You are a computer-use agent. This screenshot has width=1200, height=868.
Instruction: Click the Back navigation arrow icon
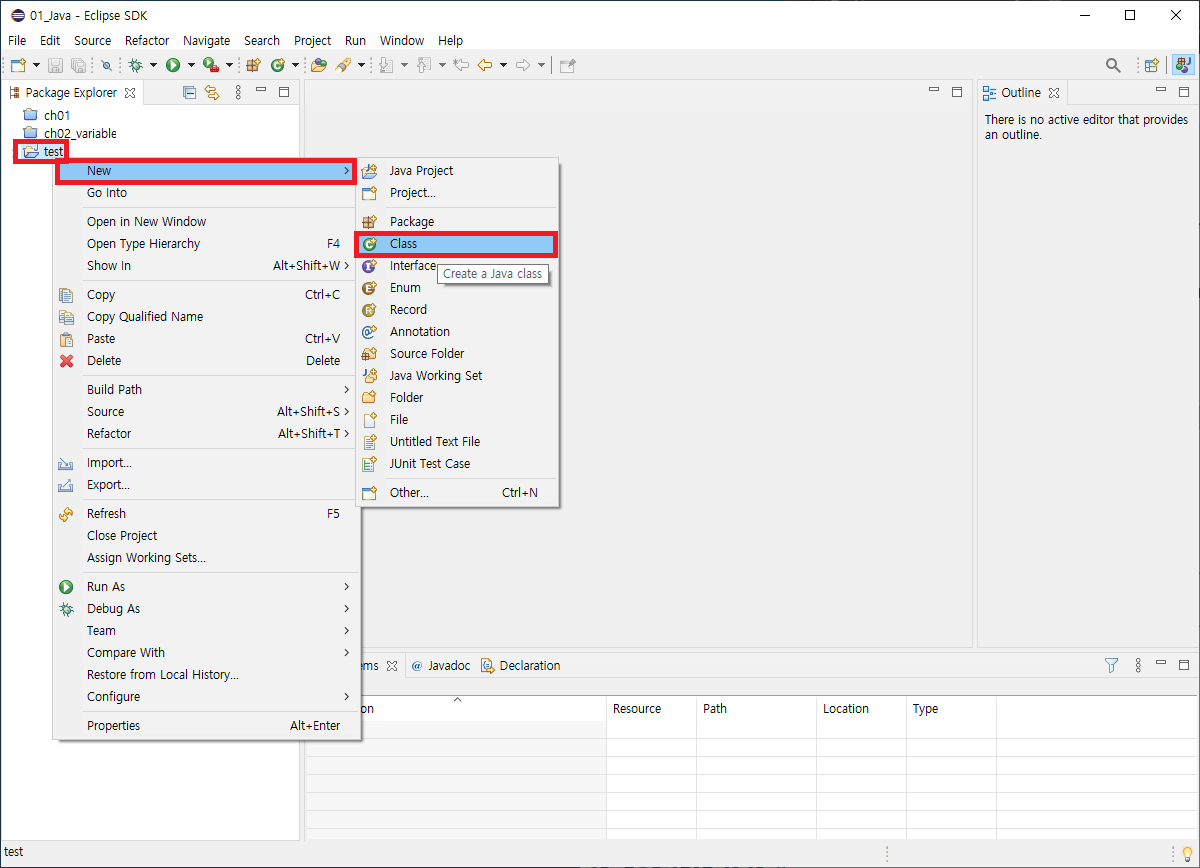point(485,65)
